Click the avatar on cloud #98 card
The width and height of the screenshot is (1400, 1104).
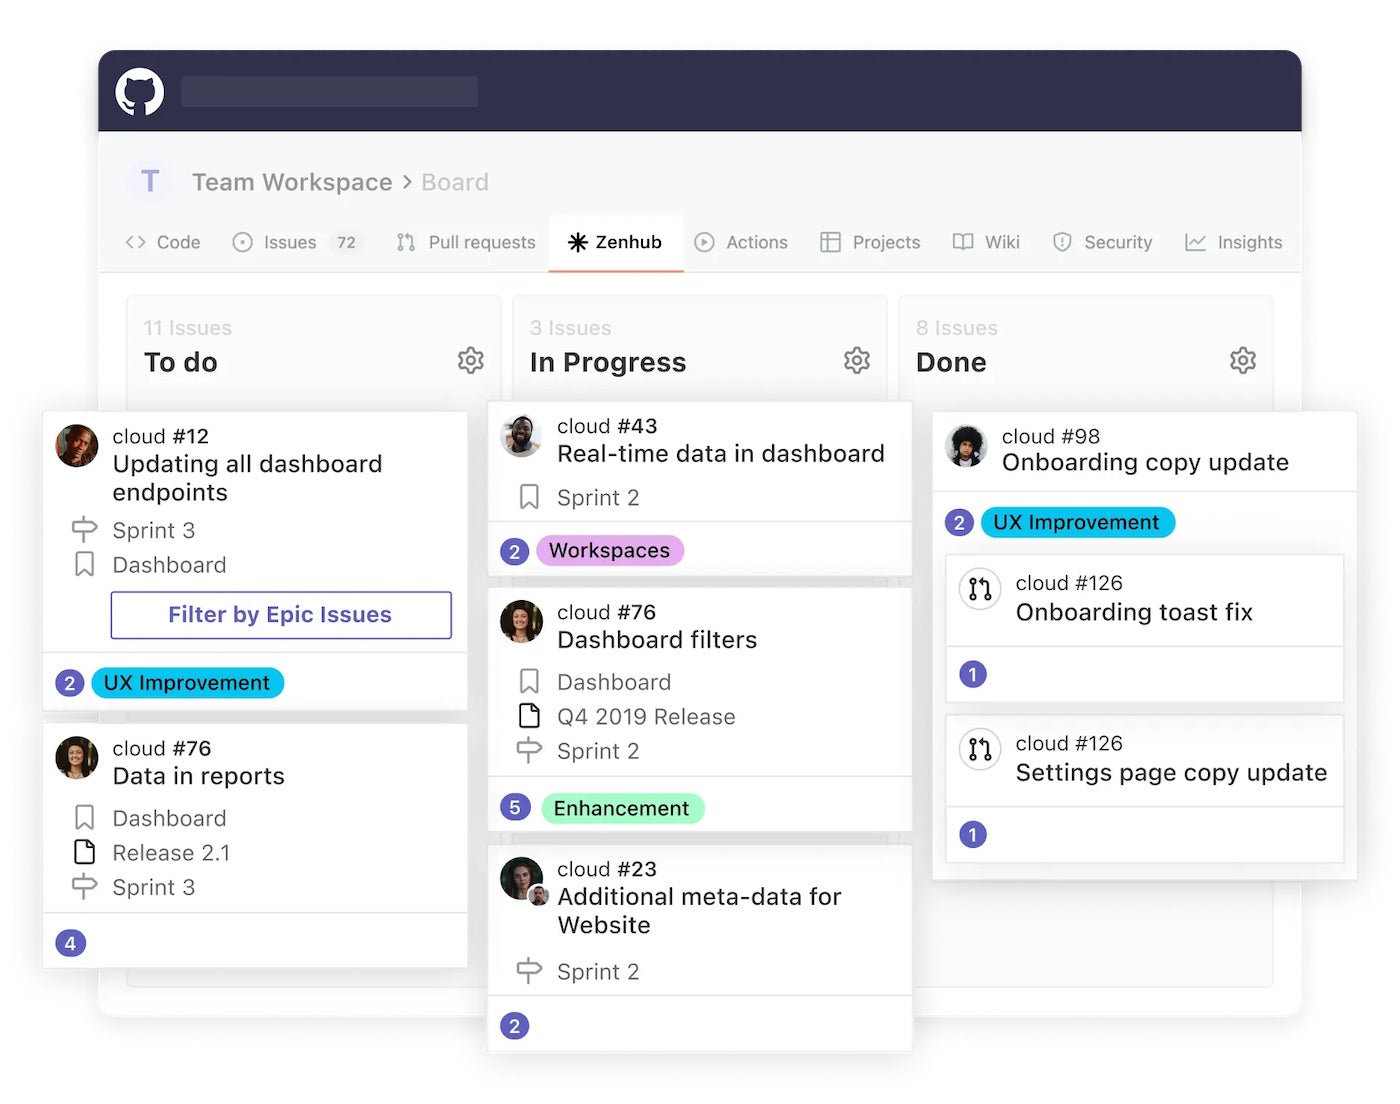click(966, 446)
